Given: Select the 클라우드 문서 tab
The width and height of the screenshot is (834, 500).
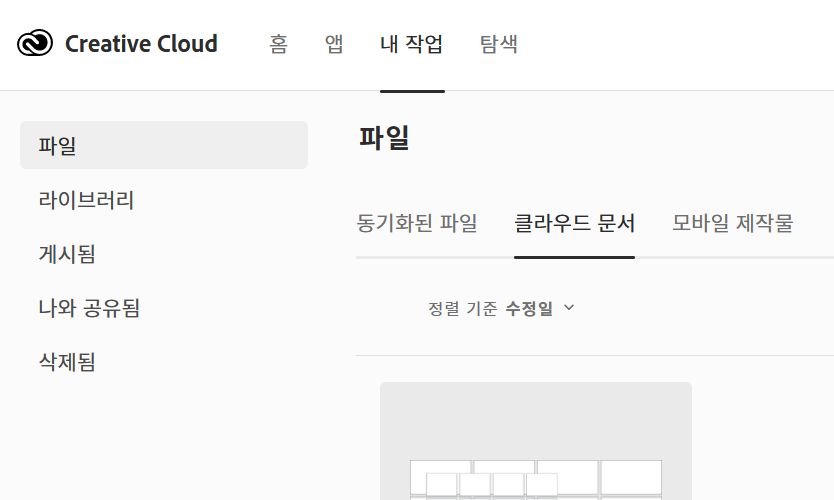Looking at the screenshot, I should [x=574, y=223].
